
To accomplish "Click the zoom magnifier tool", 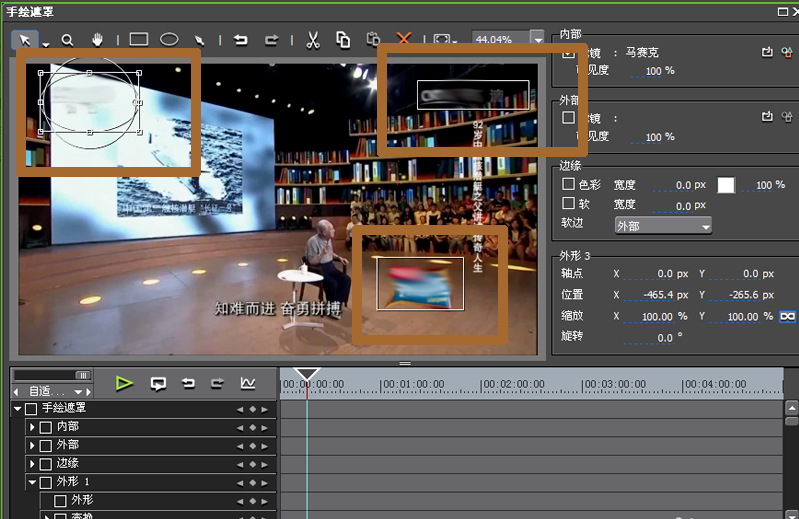I will click(x=68, y=40).
